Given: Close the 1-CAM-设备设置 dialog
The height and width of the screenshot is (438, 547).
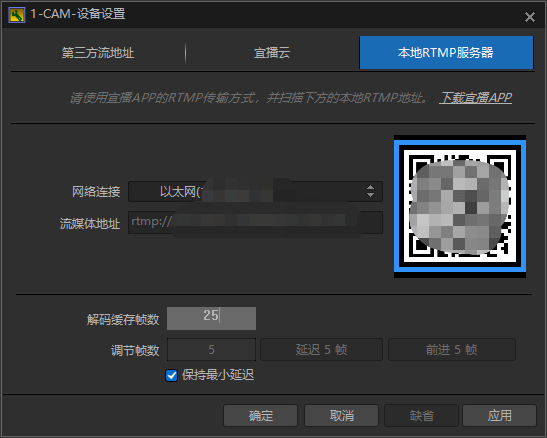Looking at the screenshot, I should click(x=530, y=17).
